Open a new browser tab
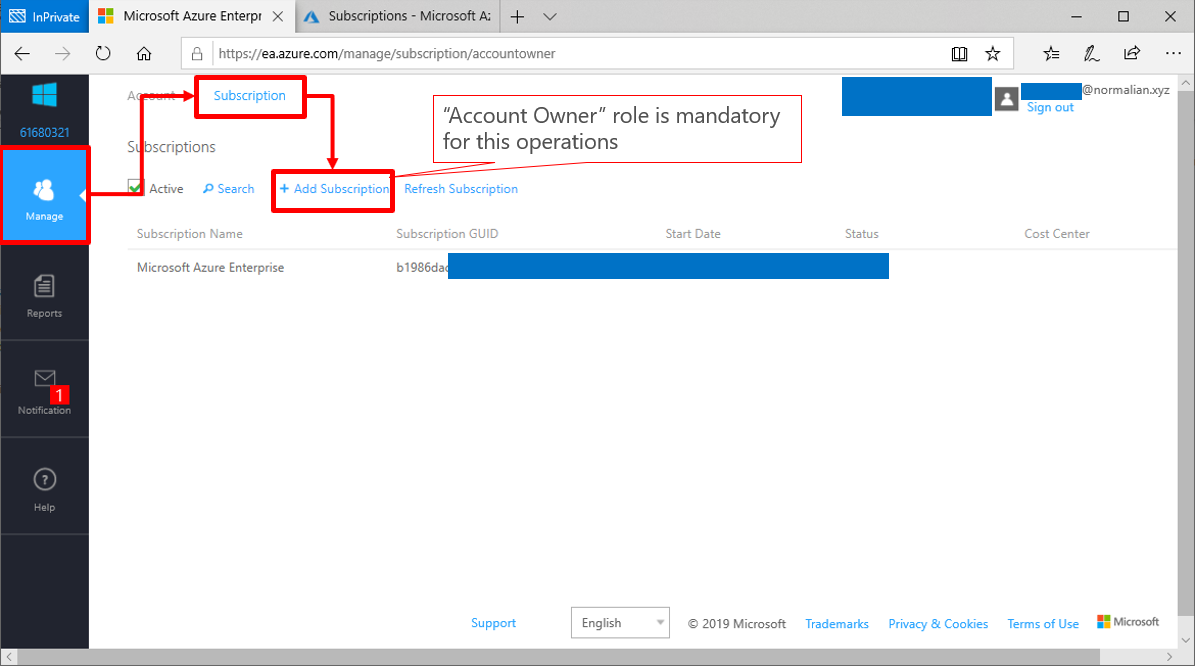Image resolution: width=1195 pixels, height=667 pixels. [x=517, y=16]
